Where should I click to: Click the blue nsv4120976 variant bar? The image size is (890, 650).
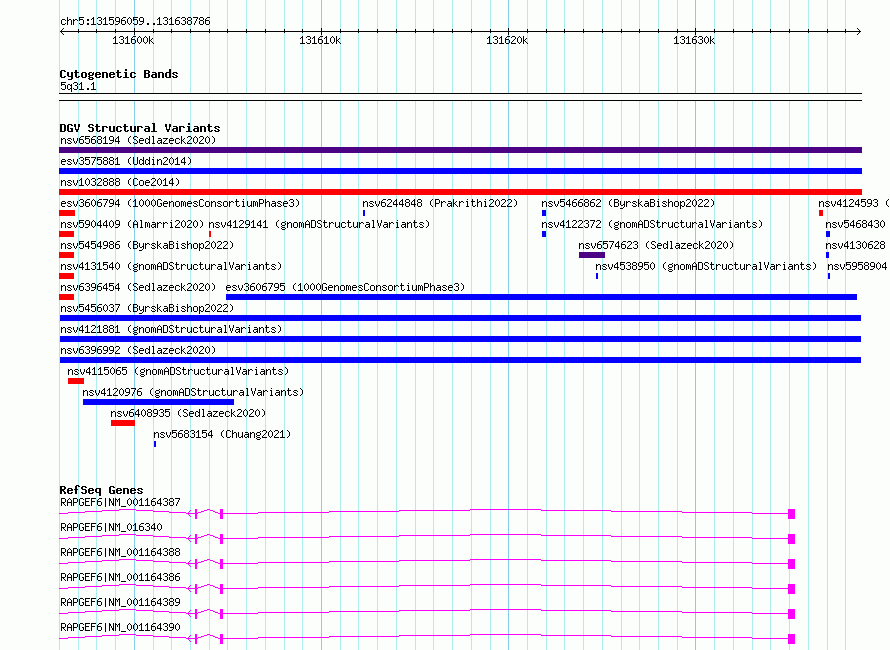pyautogui.click(x=158, y=402)
